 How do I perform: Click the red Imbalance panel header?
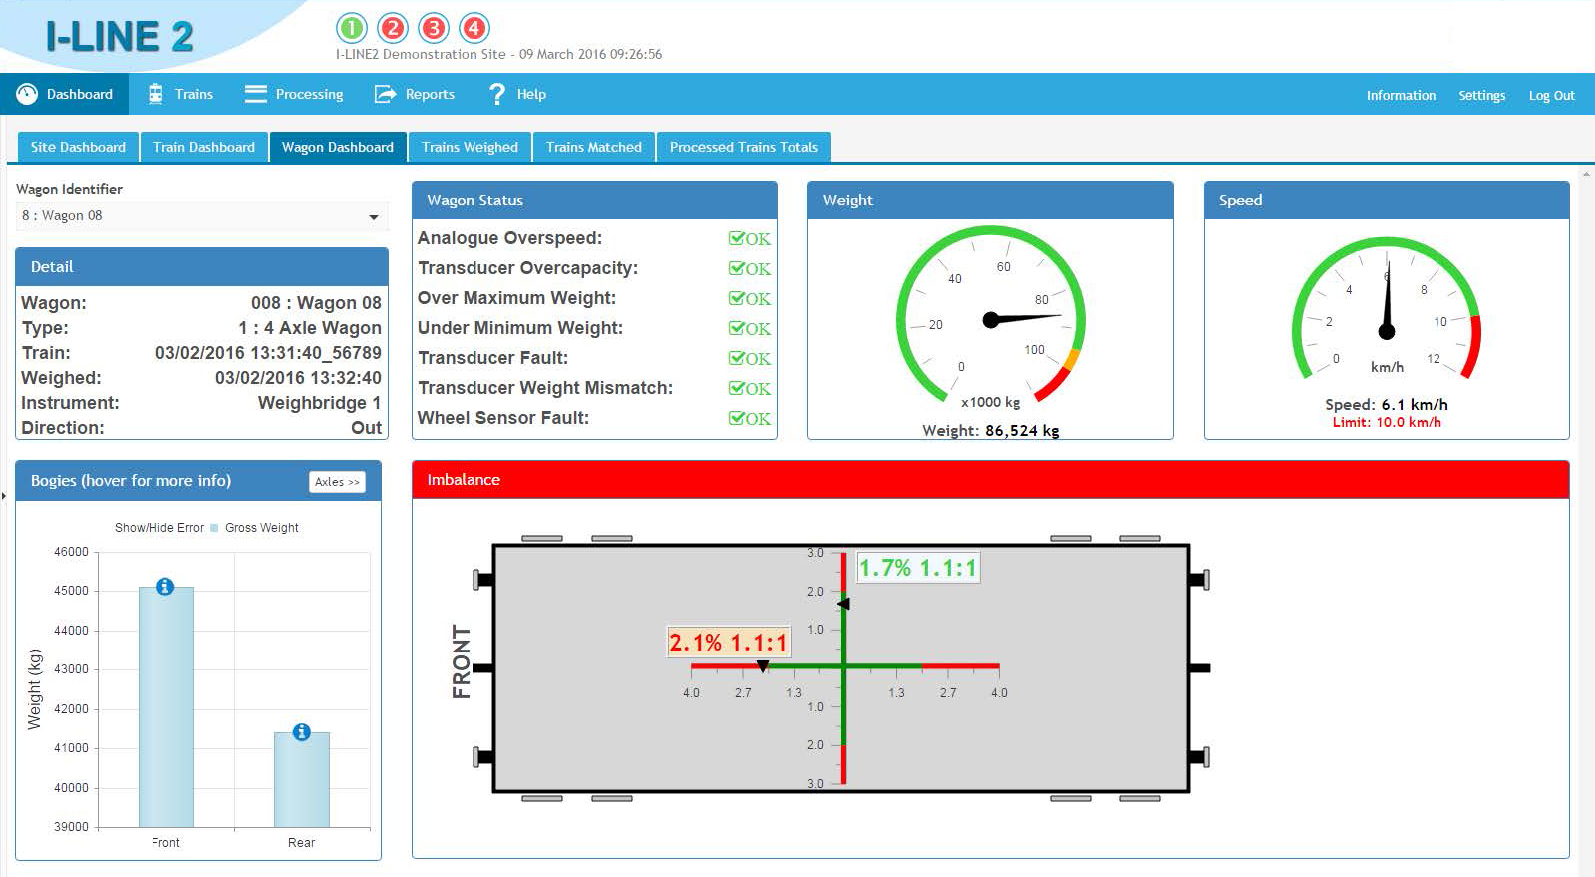click(x=990, y=480)
